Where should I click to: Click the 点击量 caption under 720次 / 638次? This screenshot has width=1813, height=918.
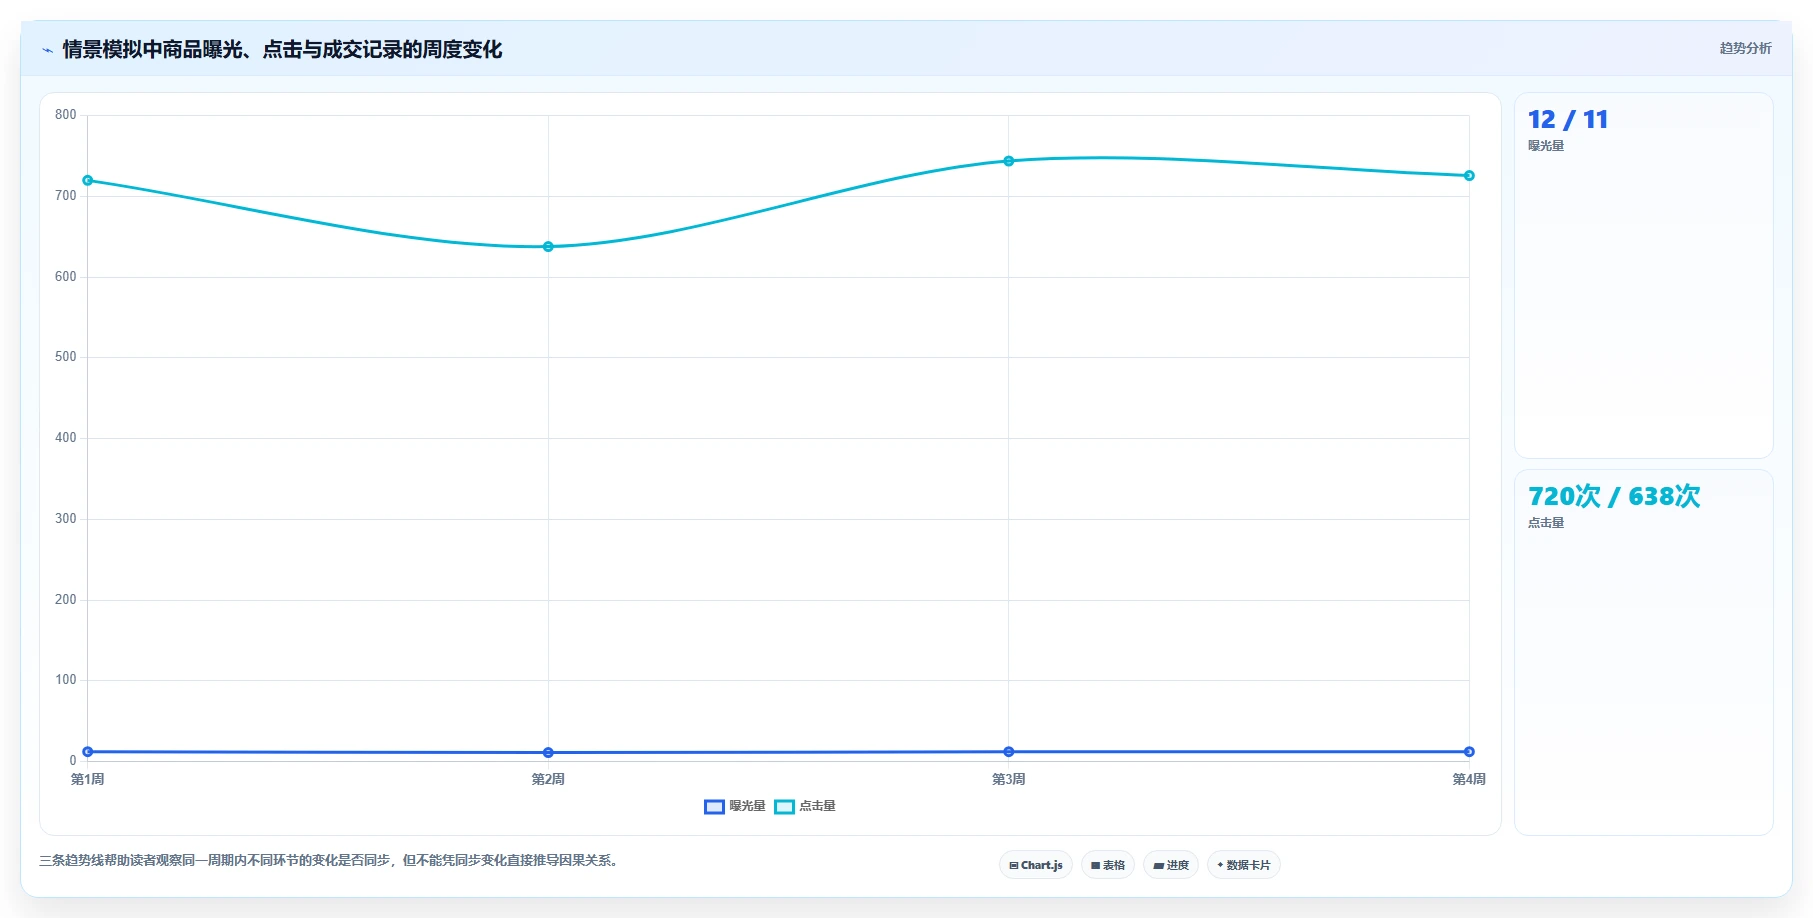[x=1546, y=523]
